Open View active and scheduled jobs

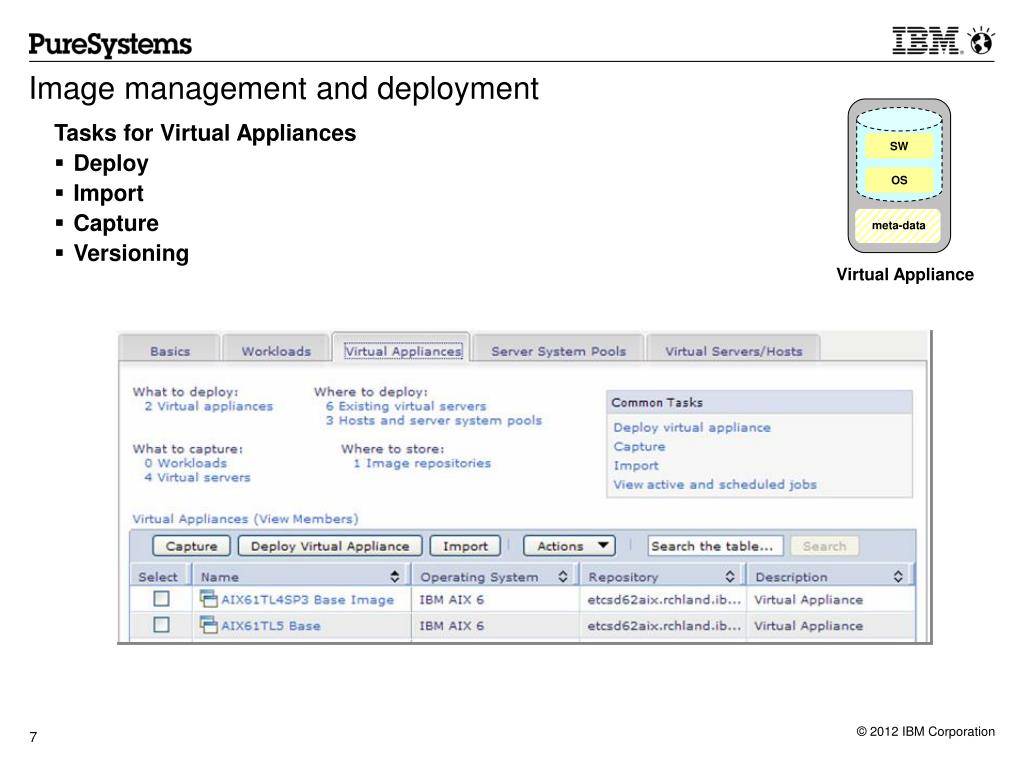(715, 484)
